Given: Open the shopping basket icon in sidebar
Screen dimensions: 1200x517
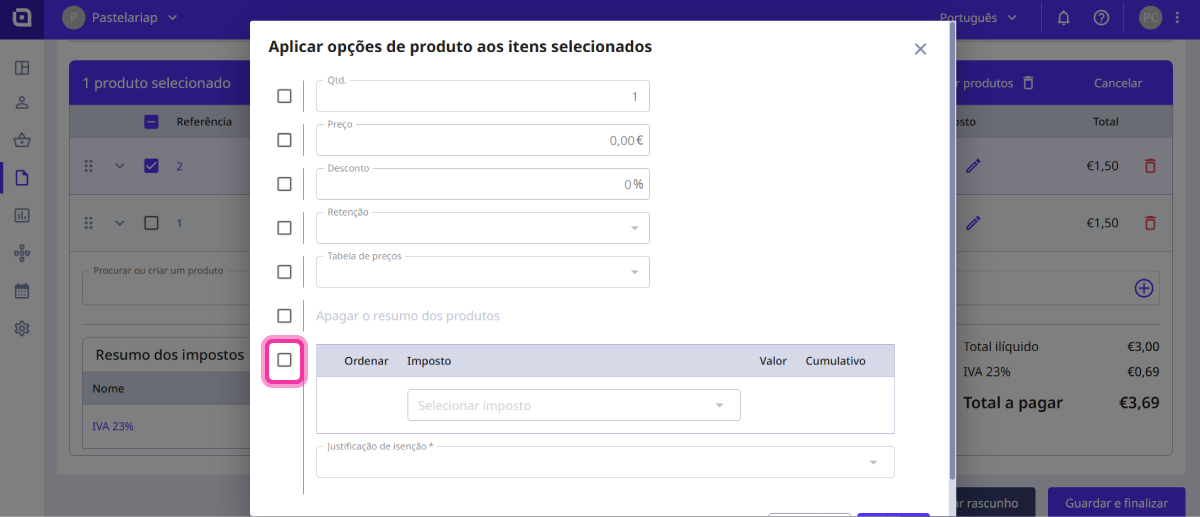Looking at the screenshot, I should pos(22,140).
